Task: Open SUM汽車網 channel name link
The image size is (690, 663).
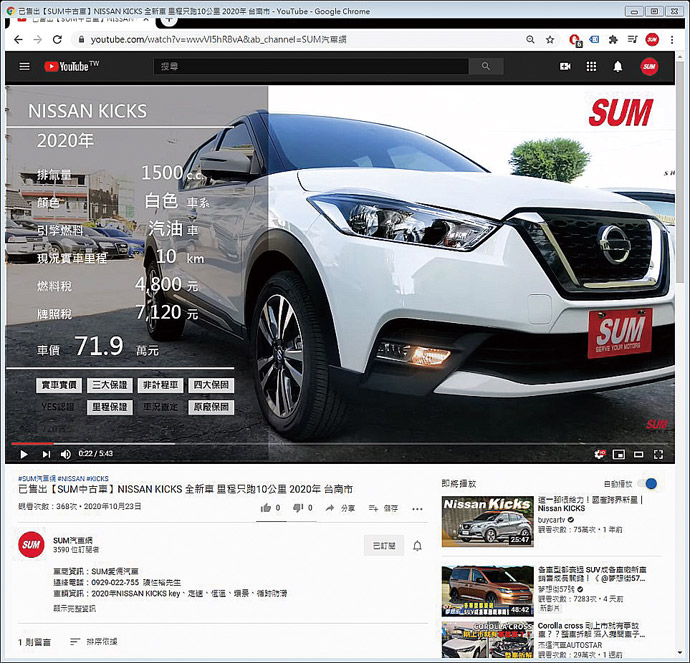Action: tap(73, 540)
